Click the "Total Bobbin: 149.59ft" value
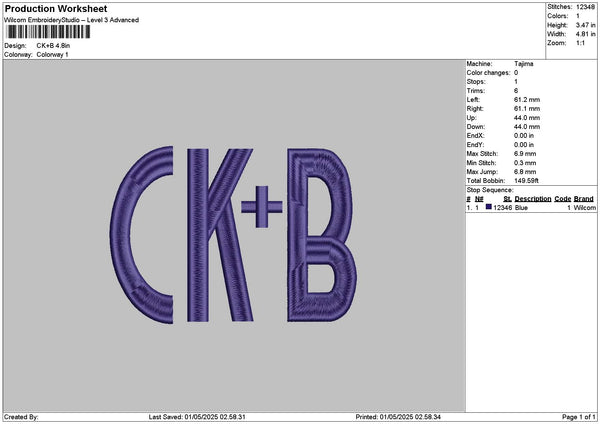 pyautogui.click(x=526, y=181)
